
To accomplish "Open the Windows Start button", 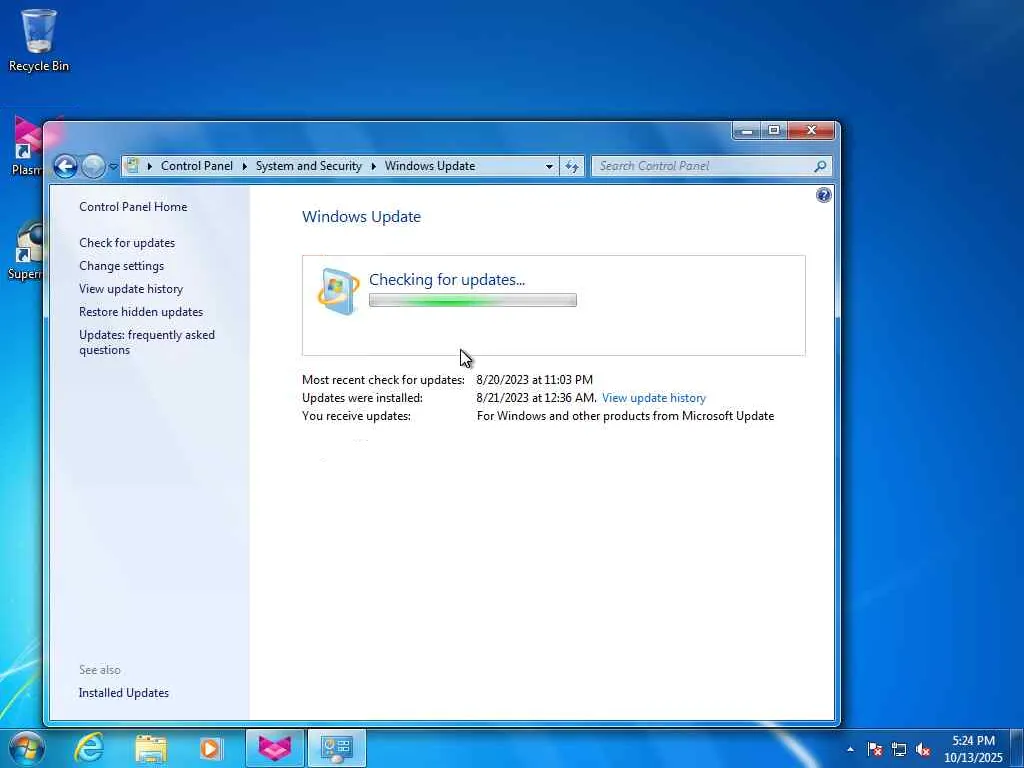I will pos(26,748).
